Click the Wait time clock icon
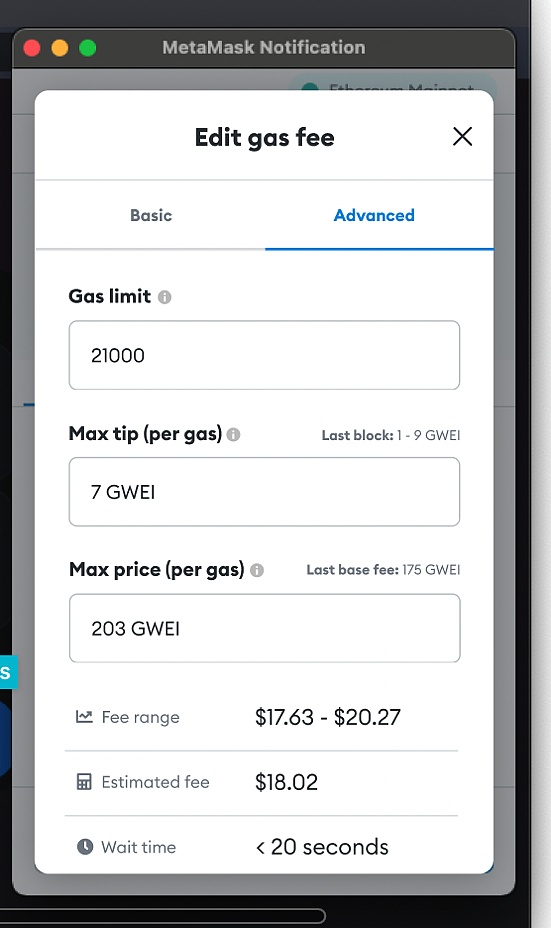The width and height of the screenshot is (551, 928). tap(85, 847)
